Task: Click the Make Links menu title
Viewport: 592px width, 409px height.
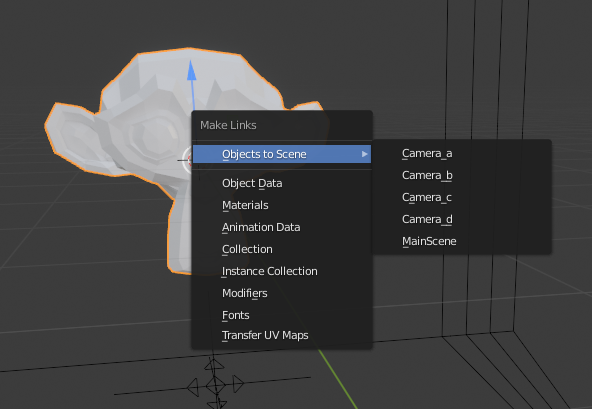Action: pos(228,125)
